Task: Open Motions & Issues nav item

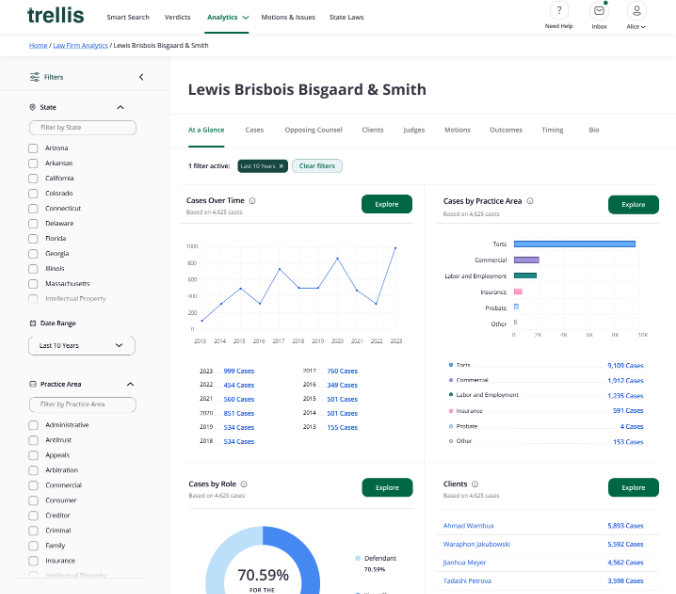Action: tap(288, 17)
